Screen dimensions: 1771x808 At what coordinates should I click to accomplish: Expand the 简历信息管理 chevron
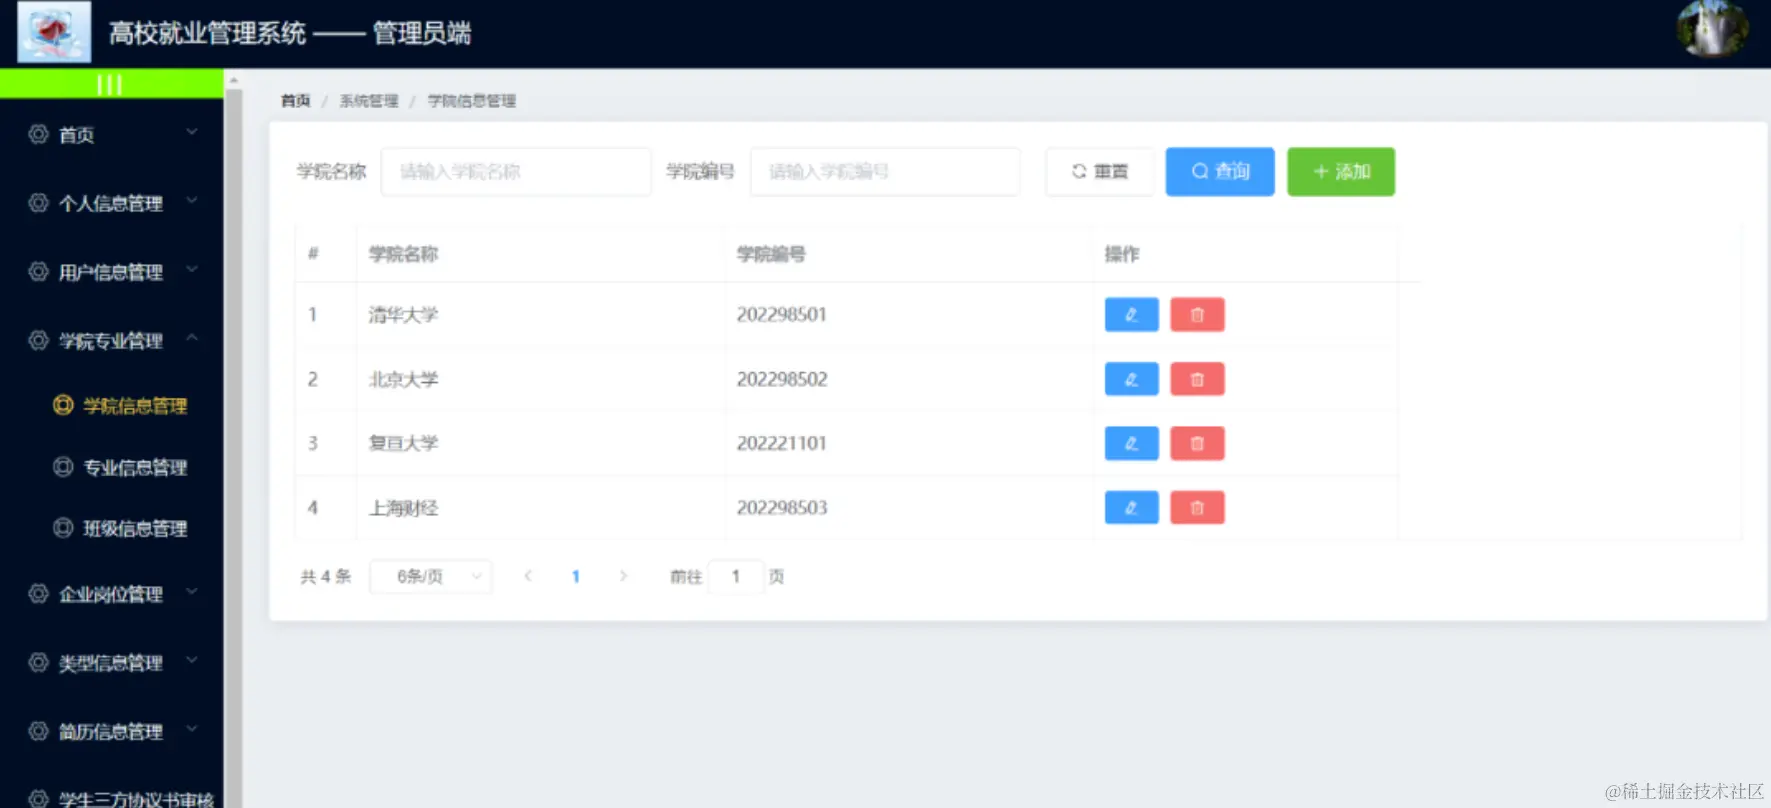click(192, 729)
